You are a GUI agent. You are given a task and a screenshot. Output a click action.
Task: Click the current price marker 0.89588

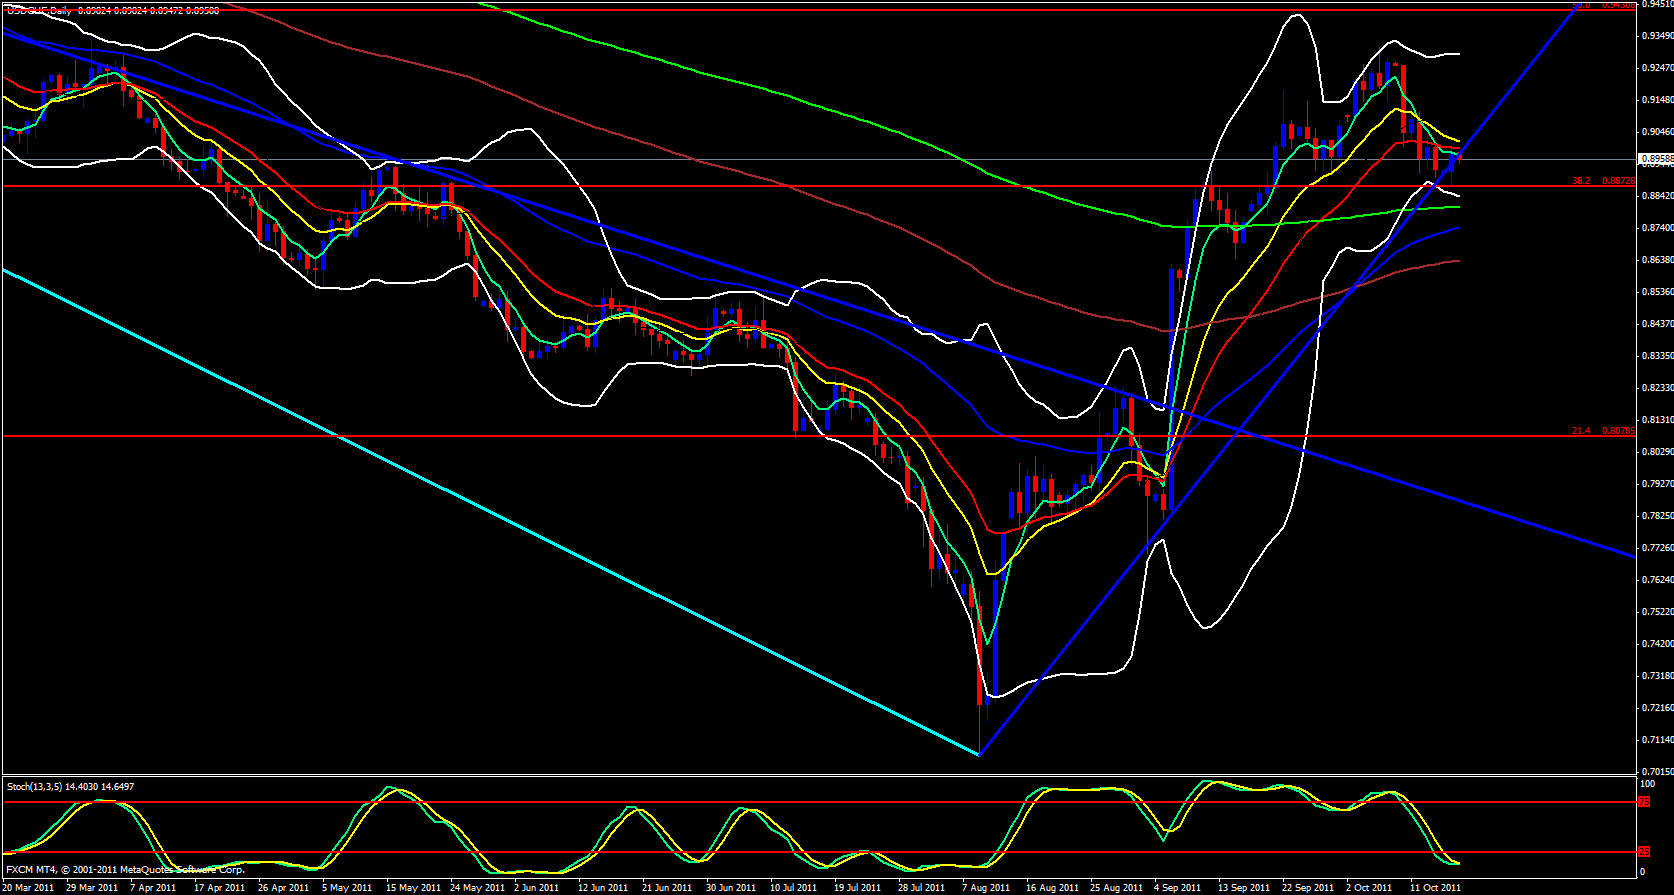click(x=1654, y=159)
